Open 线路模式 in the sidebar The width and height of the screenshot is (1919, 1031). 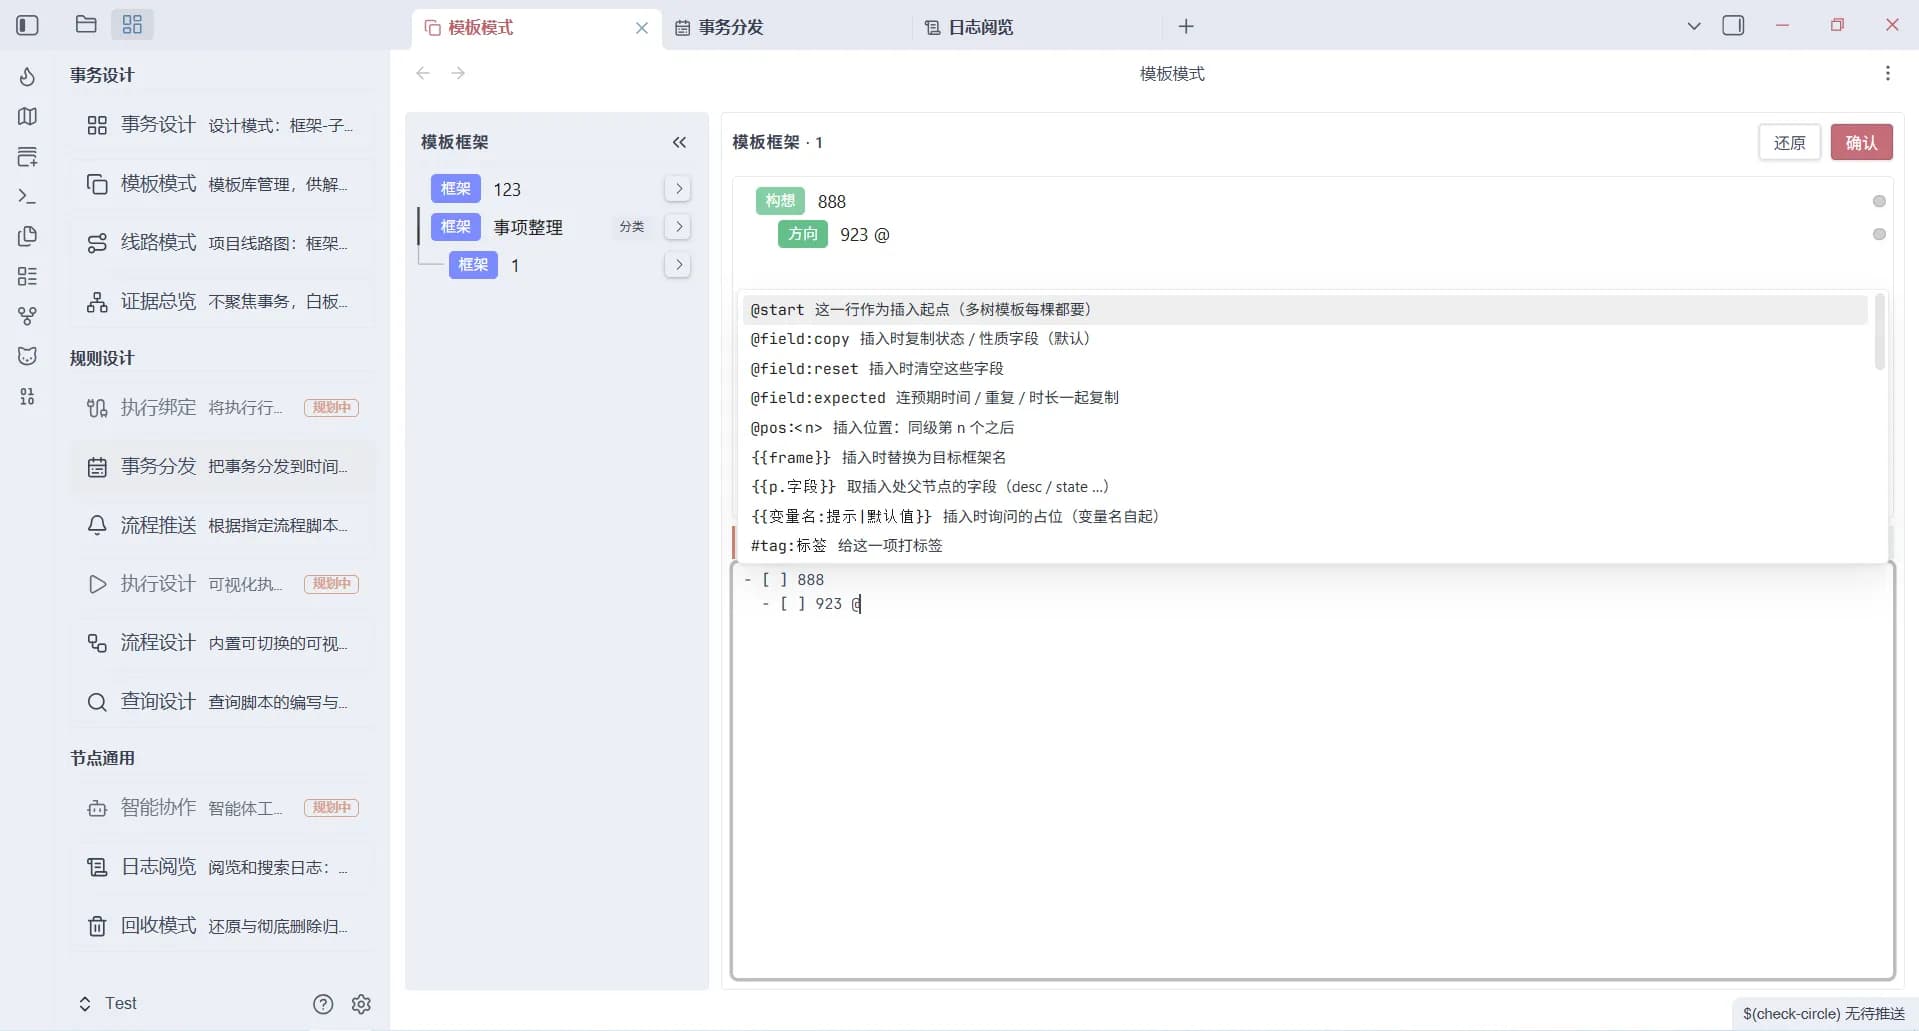222,243
